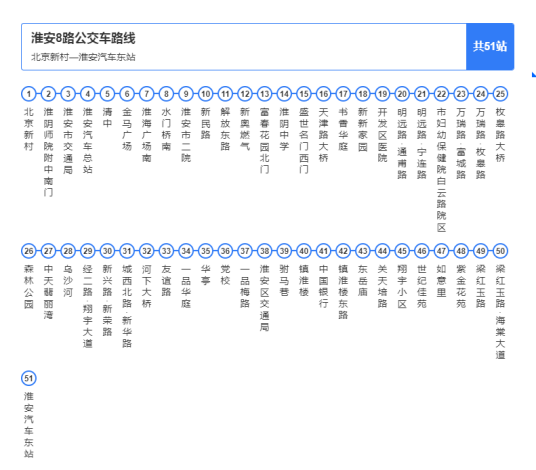Select station circle number 28
Image resolution: width=536 pixels, height=470 pixels.
68,251
